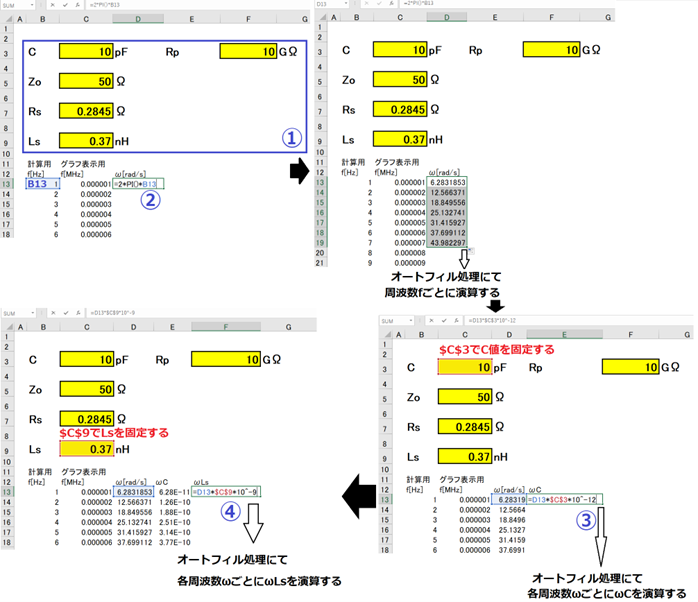Image resolution: width=698 pixels, height=602 pixels.
Task: Click yellow Rp cell 10 in the bottom-left sheet
Action: (226, 359)
